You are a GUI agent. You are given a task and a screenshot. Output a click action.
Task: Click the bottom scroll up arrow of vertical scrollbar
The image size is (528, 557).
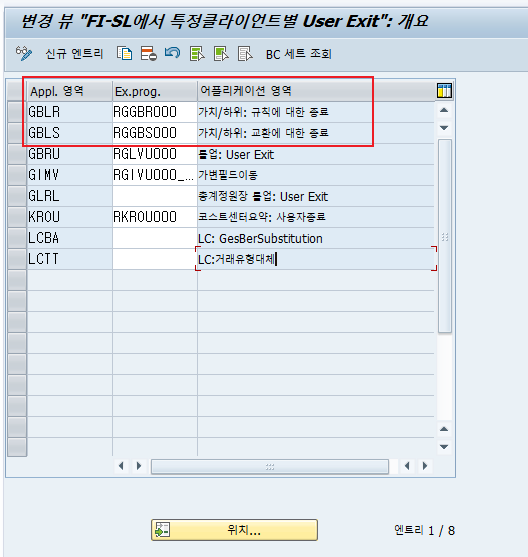point(444,429)
